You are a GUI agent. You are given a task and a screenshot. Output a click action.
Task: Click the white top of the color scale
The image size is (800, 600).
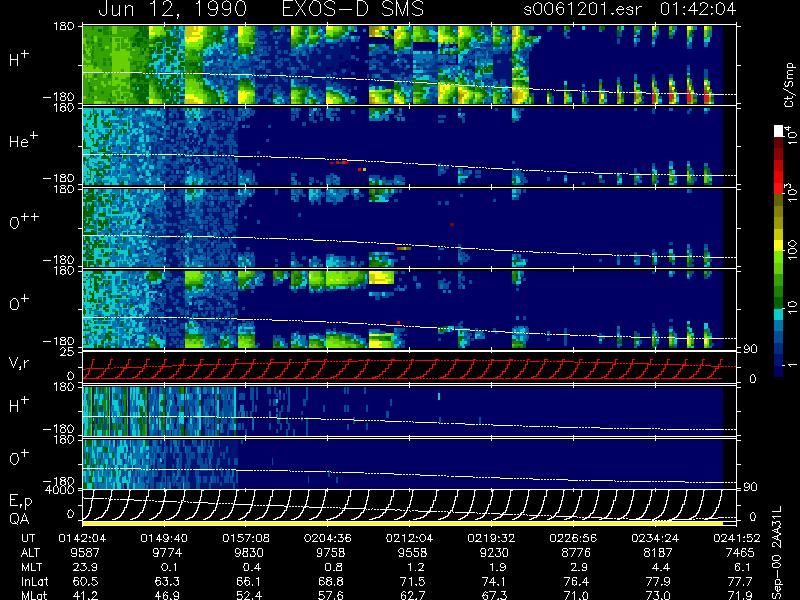[778, 131]
